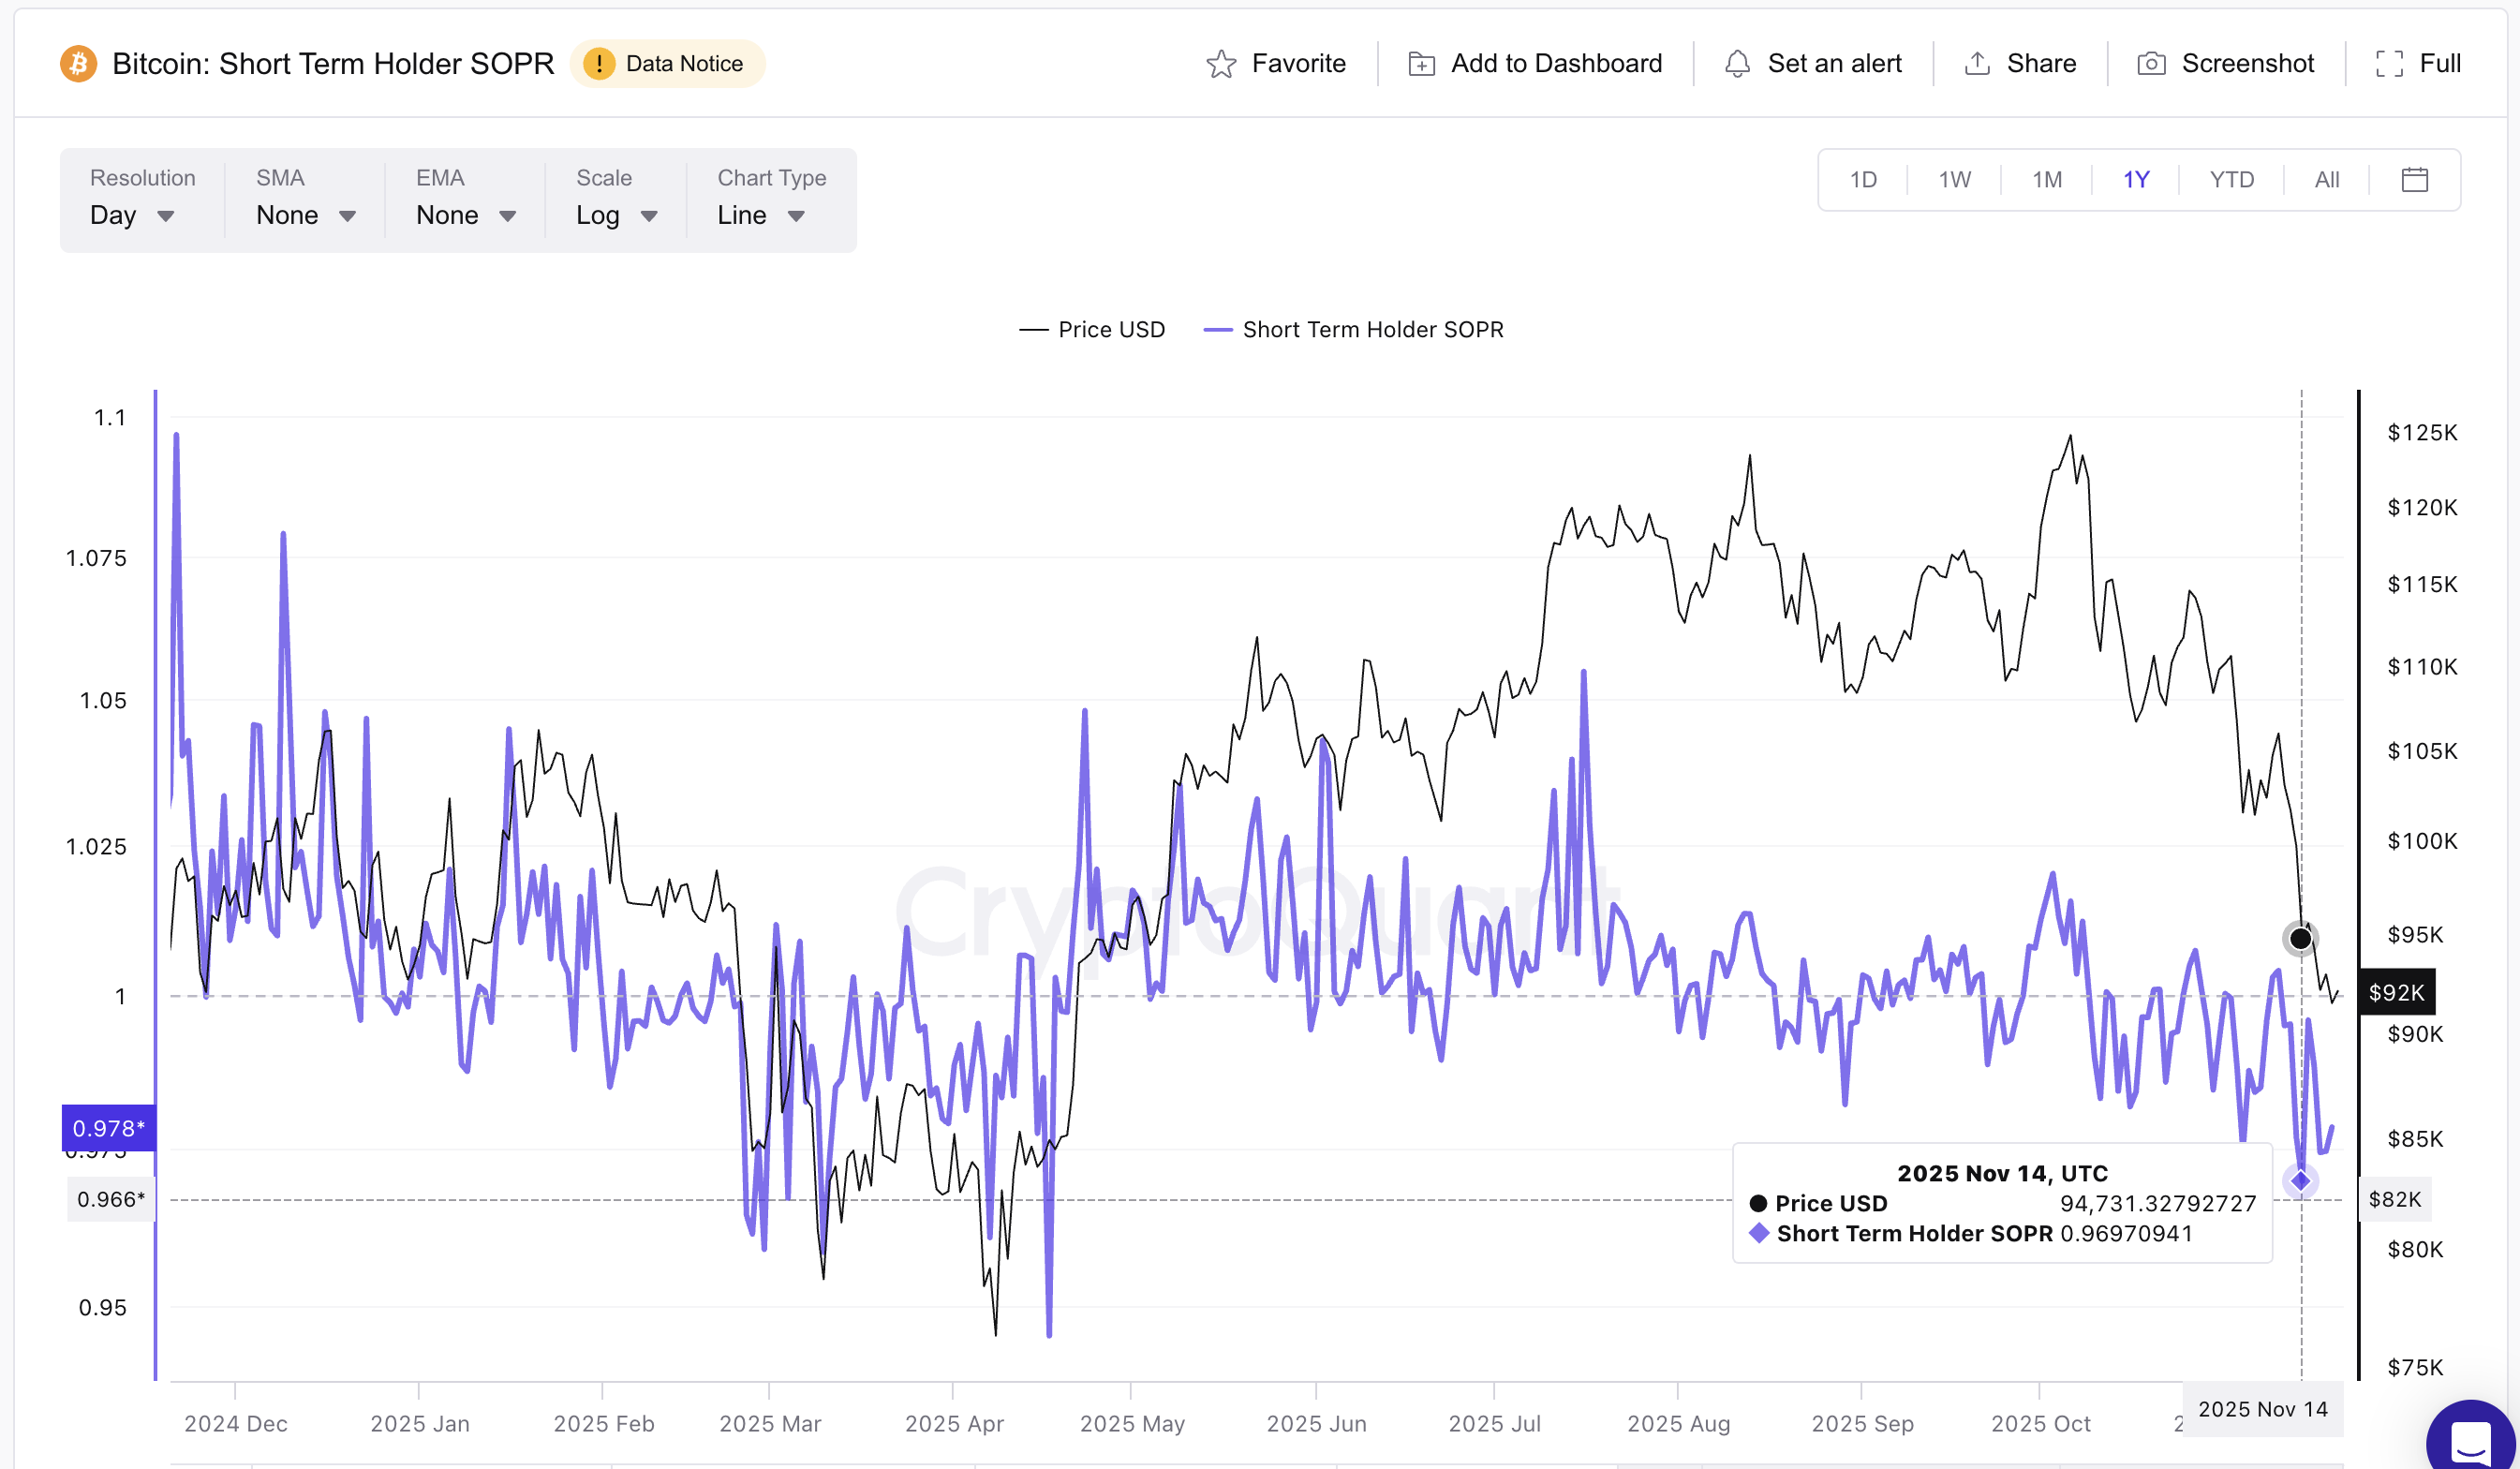Add chart to Dashboard

[x=1532, y=62]
